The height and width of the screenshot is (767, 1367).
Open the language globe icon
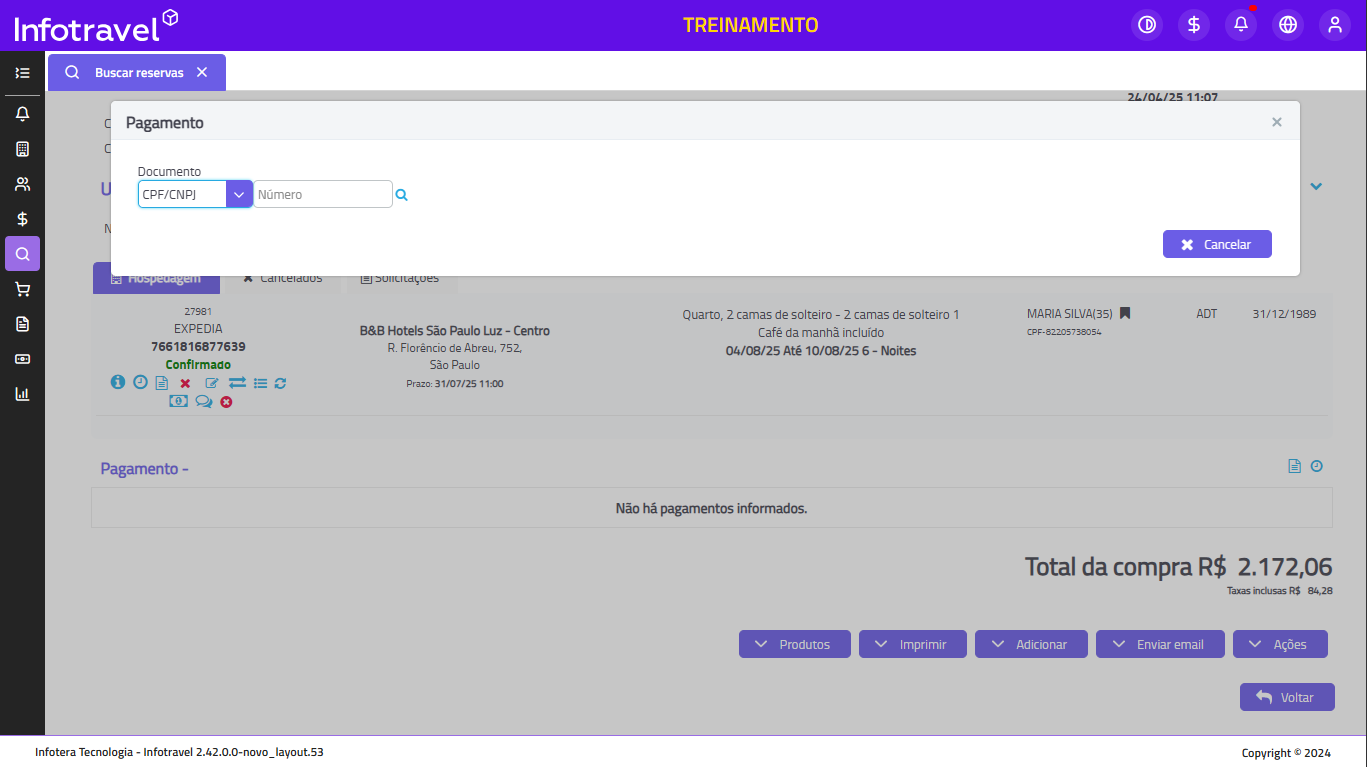pos(1288,25)
